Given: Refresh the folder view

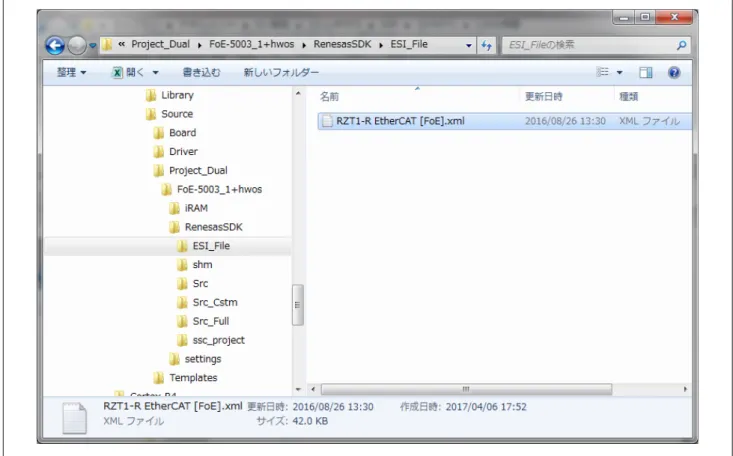Looking at the screenshot, I should point(487,45).
